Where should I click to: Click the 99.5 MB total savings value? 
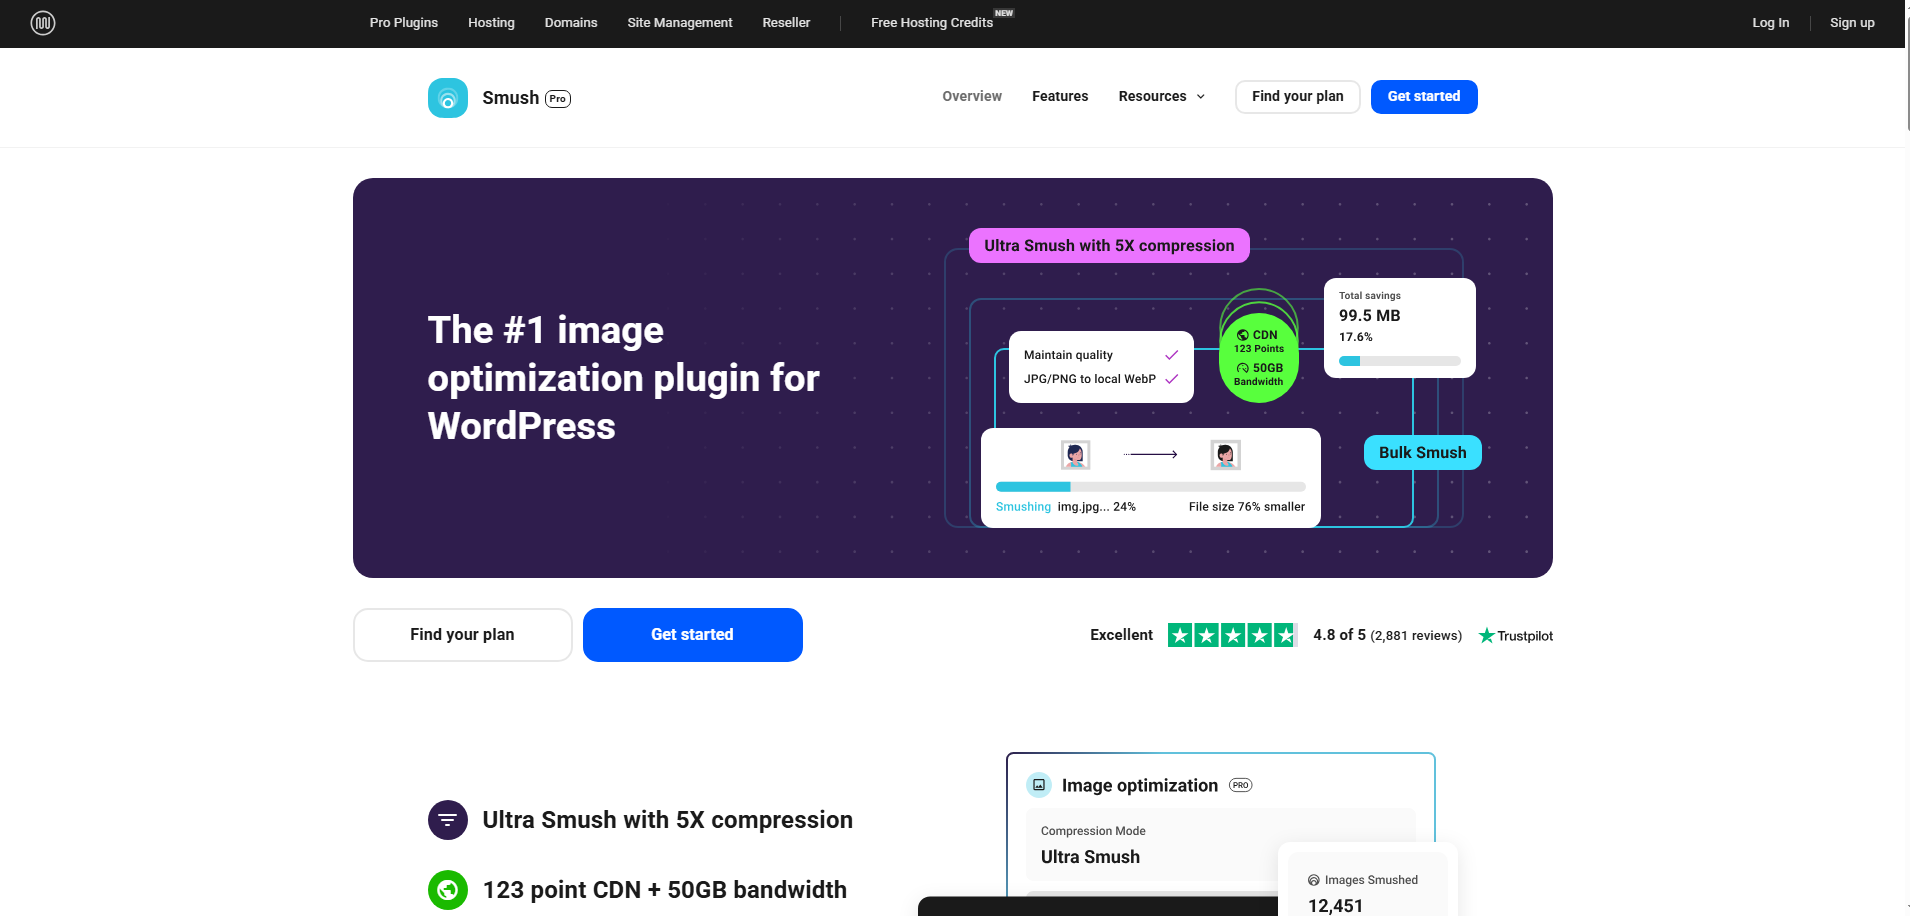1370,316
